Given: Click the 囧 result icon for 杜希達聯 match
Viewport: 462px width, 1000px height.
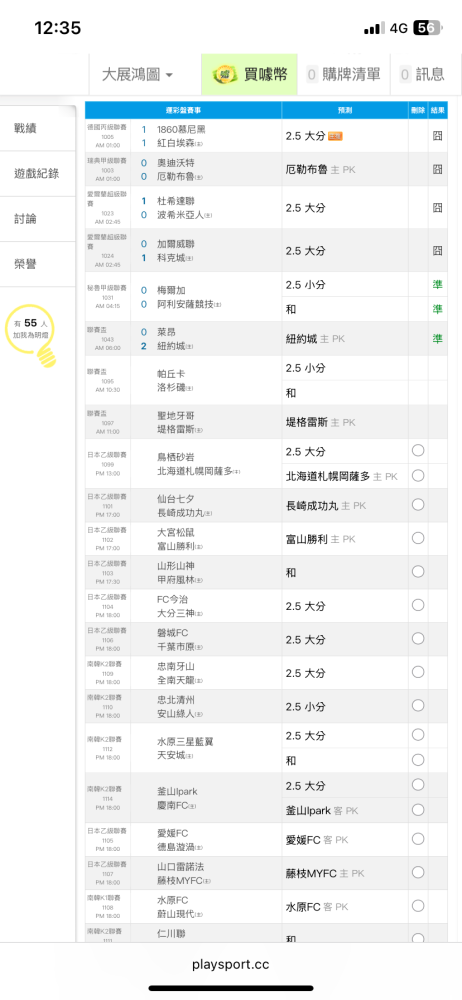Looking at the screenshot, I should coord(438,208).
